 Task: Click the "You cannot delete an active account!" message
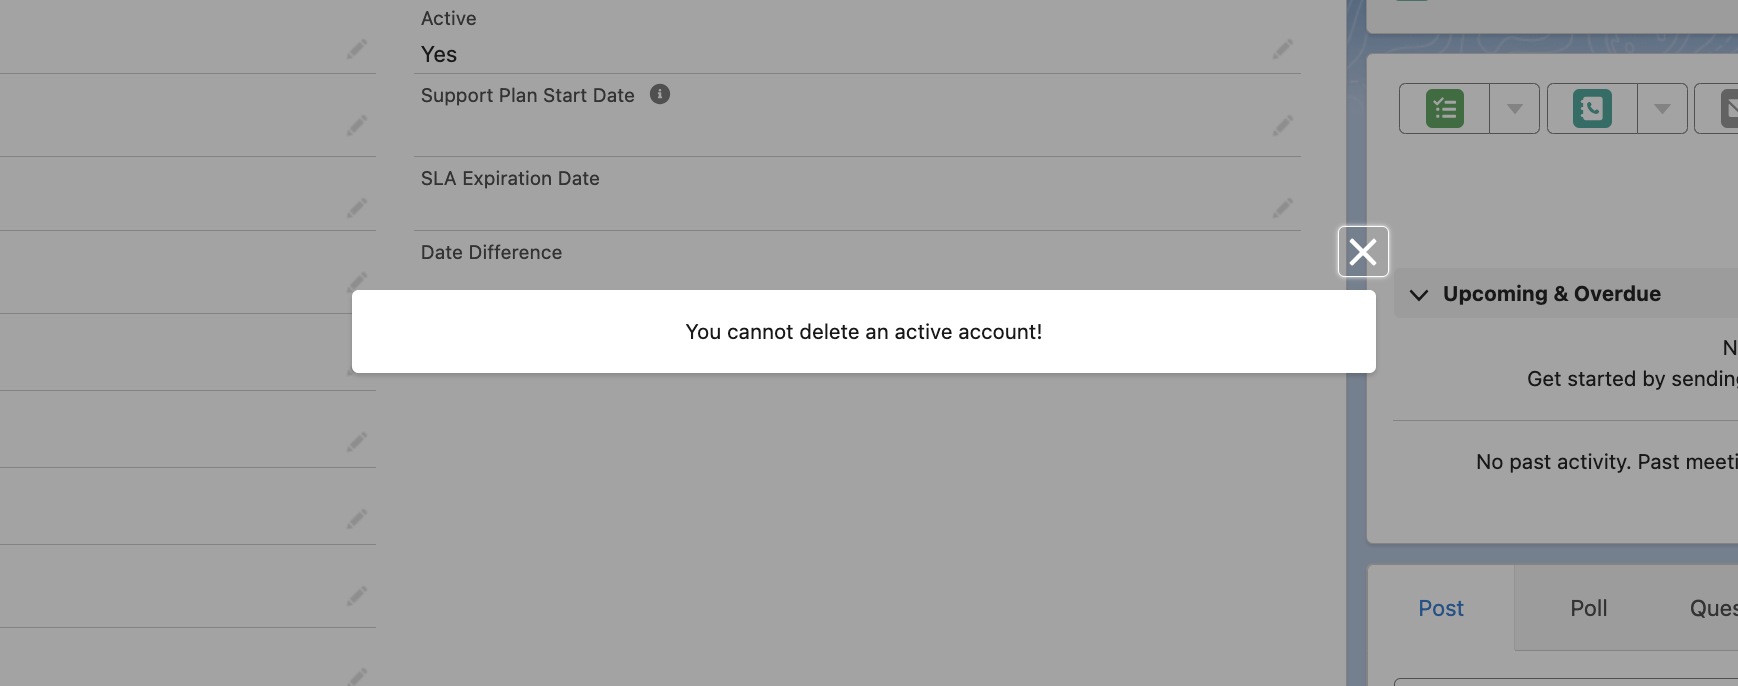pos(864,332)
